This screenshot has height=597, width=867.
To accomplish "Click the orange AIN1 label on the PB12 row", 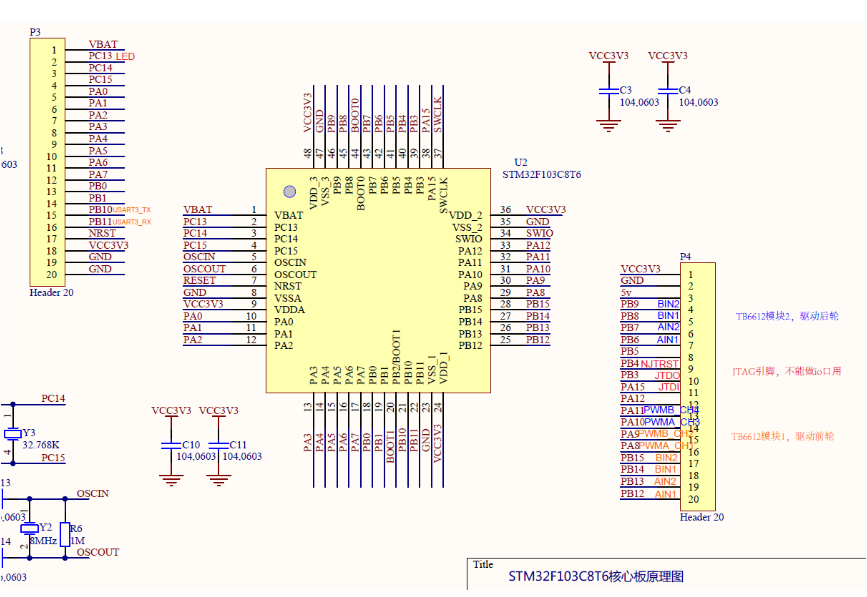I will 666,494.
